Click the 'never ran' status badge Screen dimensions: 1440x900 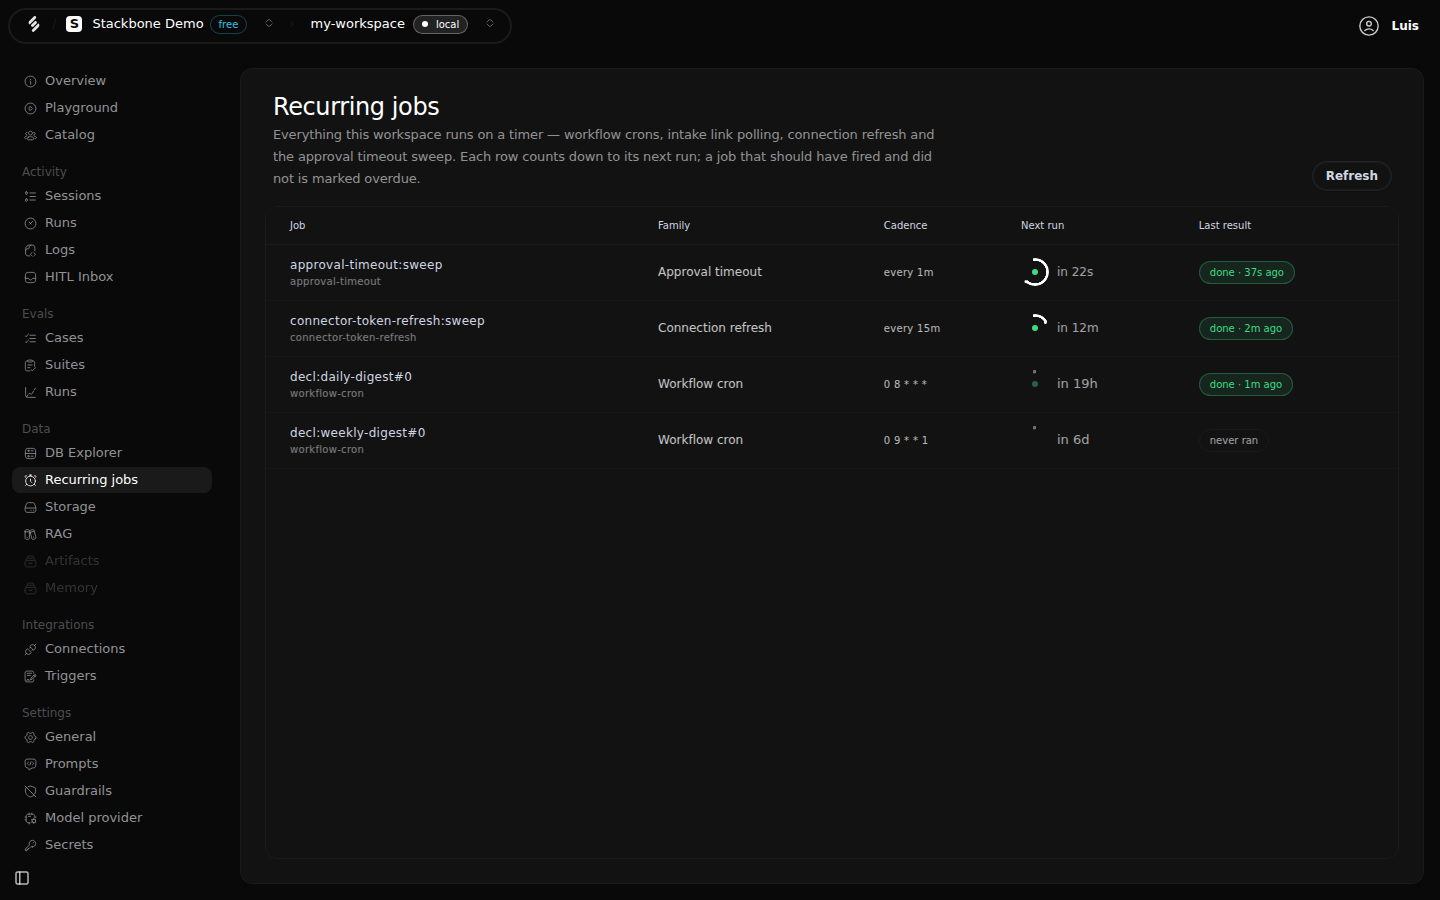point(1233,440)
